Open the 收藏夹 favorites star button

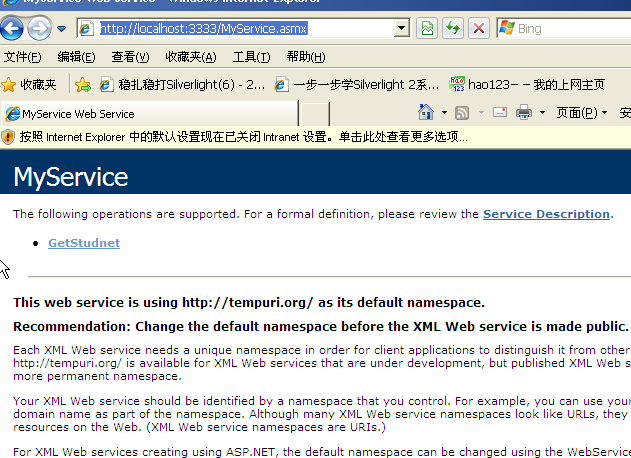(x=29, y=85)
